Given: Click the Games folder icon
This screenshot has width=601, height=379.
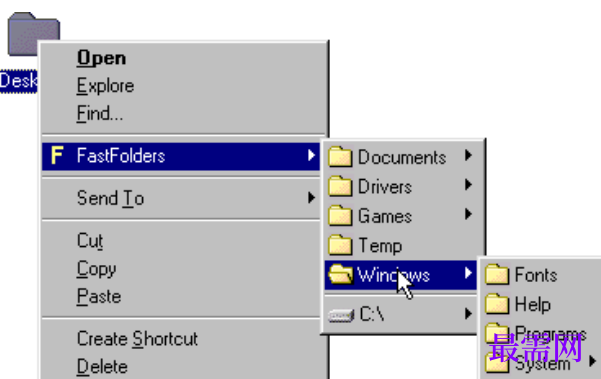Looking at the screenshot, I should [340, 216].
